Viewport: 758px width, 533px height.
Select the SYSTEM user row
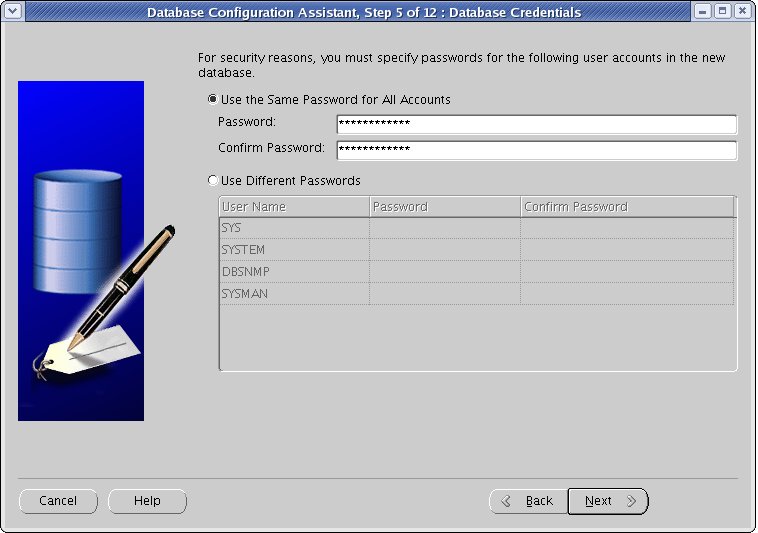tap(294, 250)
